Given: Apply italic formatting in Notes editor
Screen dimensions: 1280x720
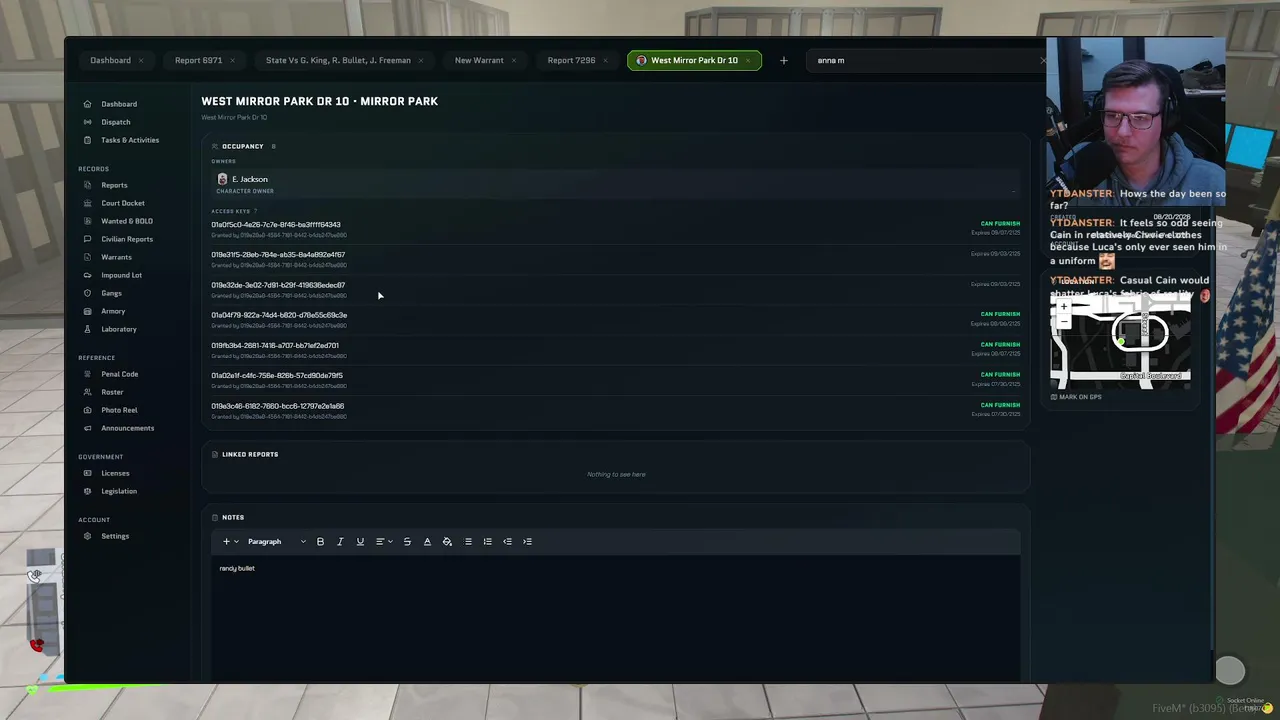Looking at the screenshot, I should pos(340,542).
